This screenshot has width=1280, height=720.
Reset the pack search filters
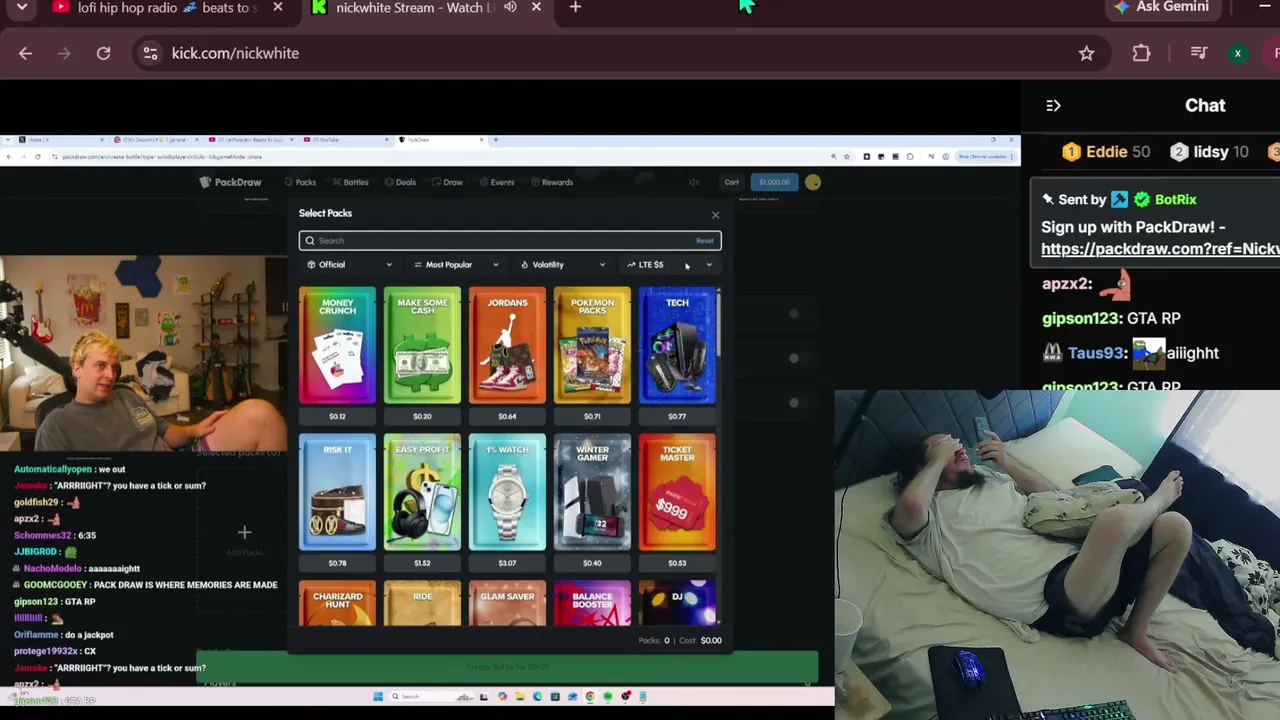(x=705, y=241)
